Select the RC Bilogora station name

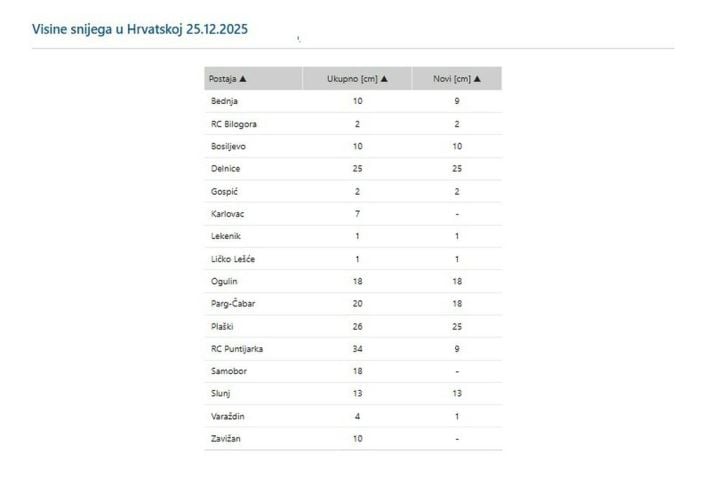[x=232, y=124]
